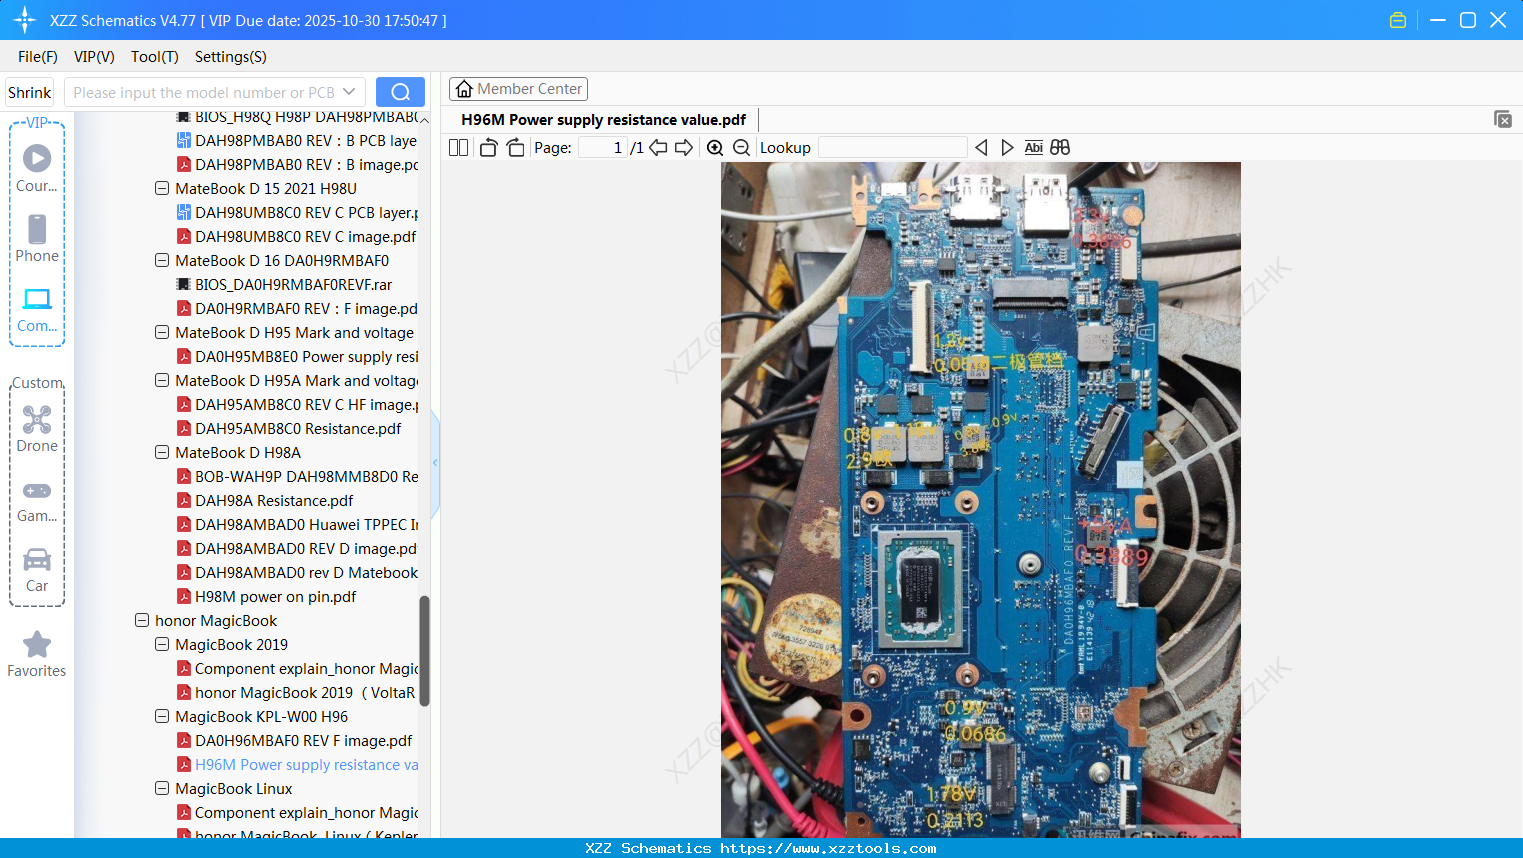Open the model number dropdown arrow
Screen dimensions: 1523x858
click(x=349, y=92)
